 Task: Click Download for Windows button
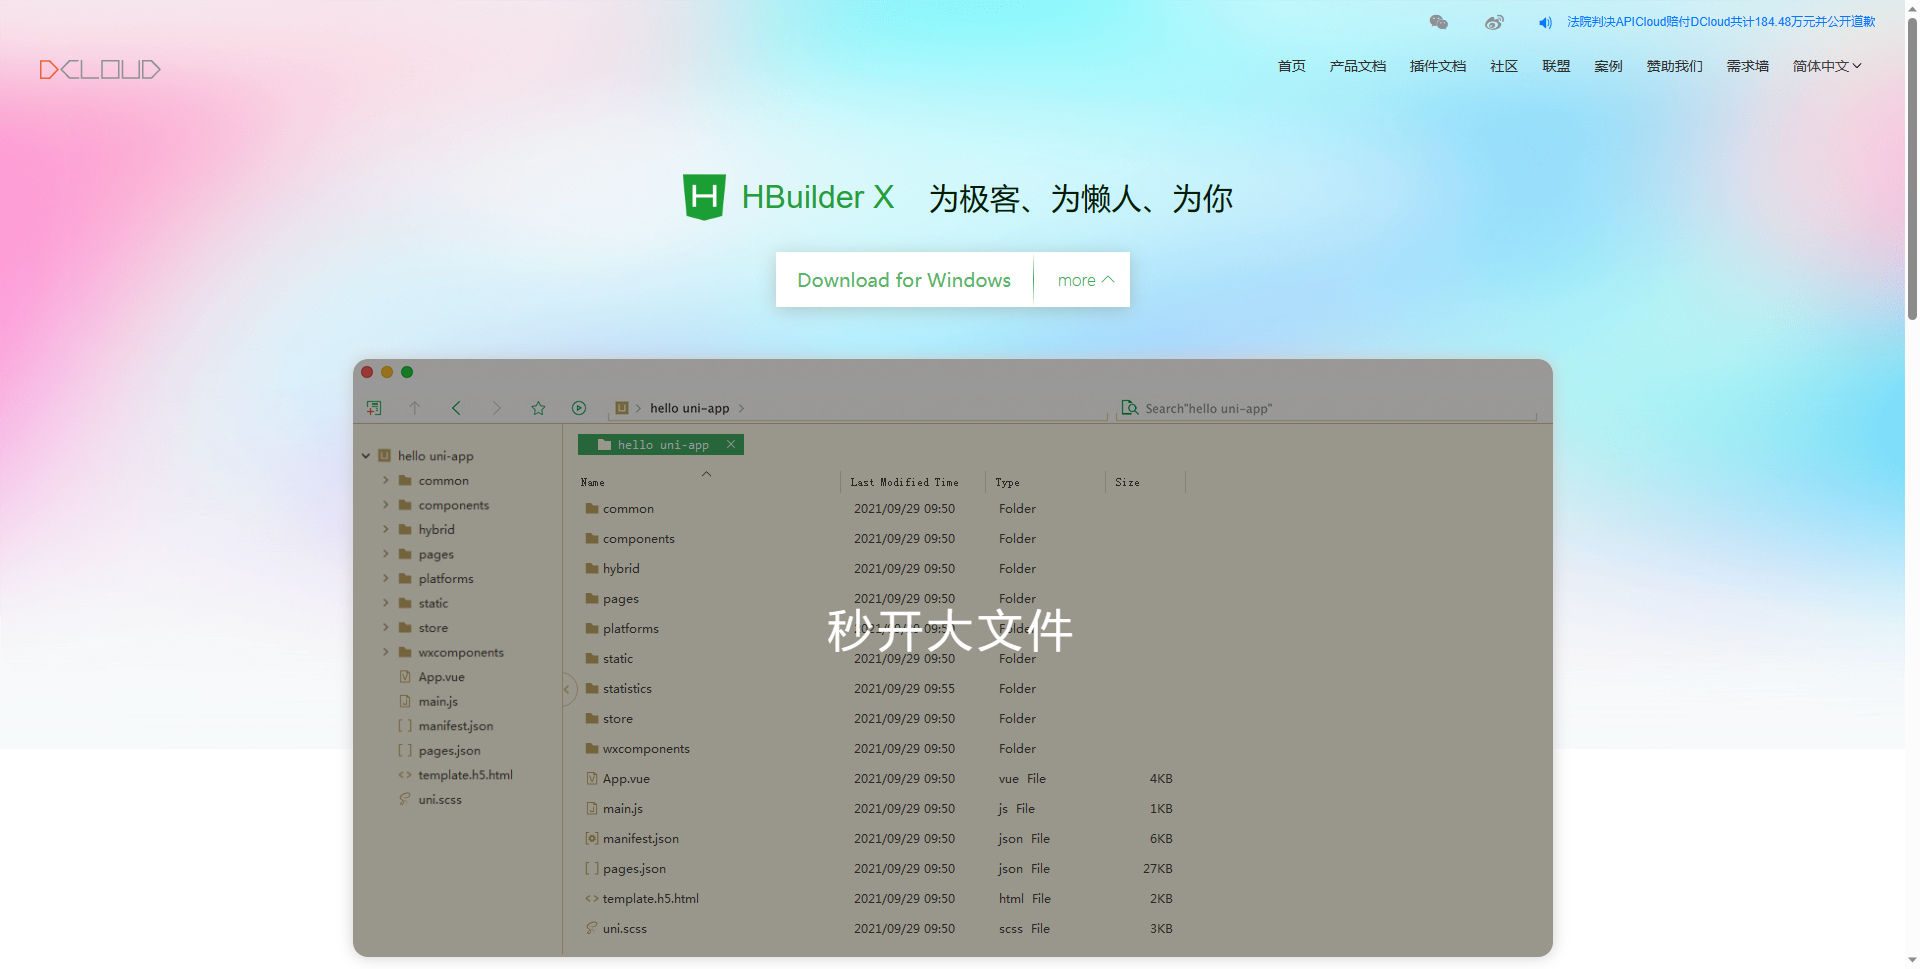click(x=903, y=280)
